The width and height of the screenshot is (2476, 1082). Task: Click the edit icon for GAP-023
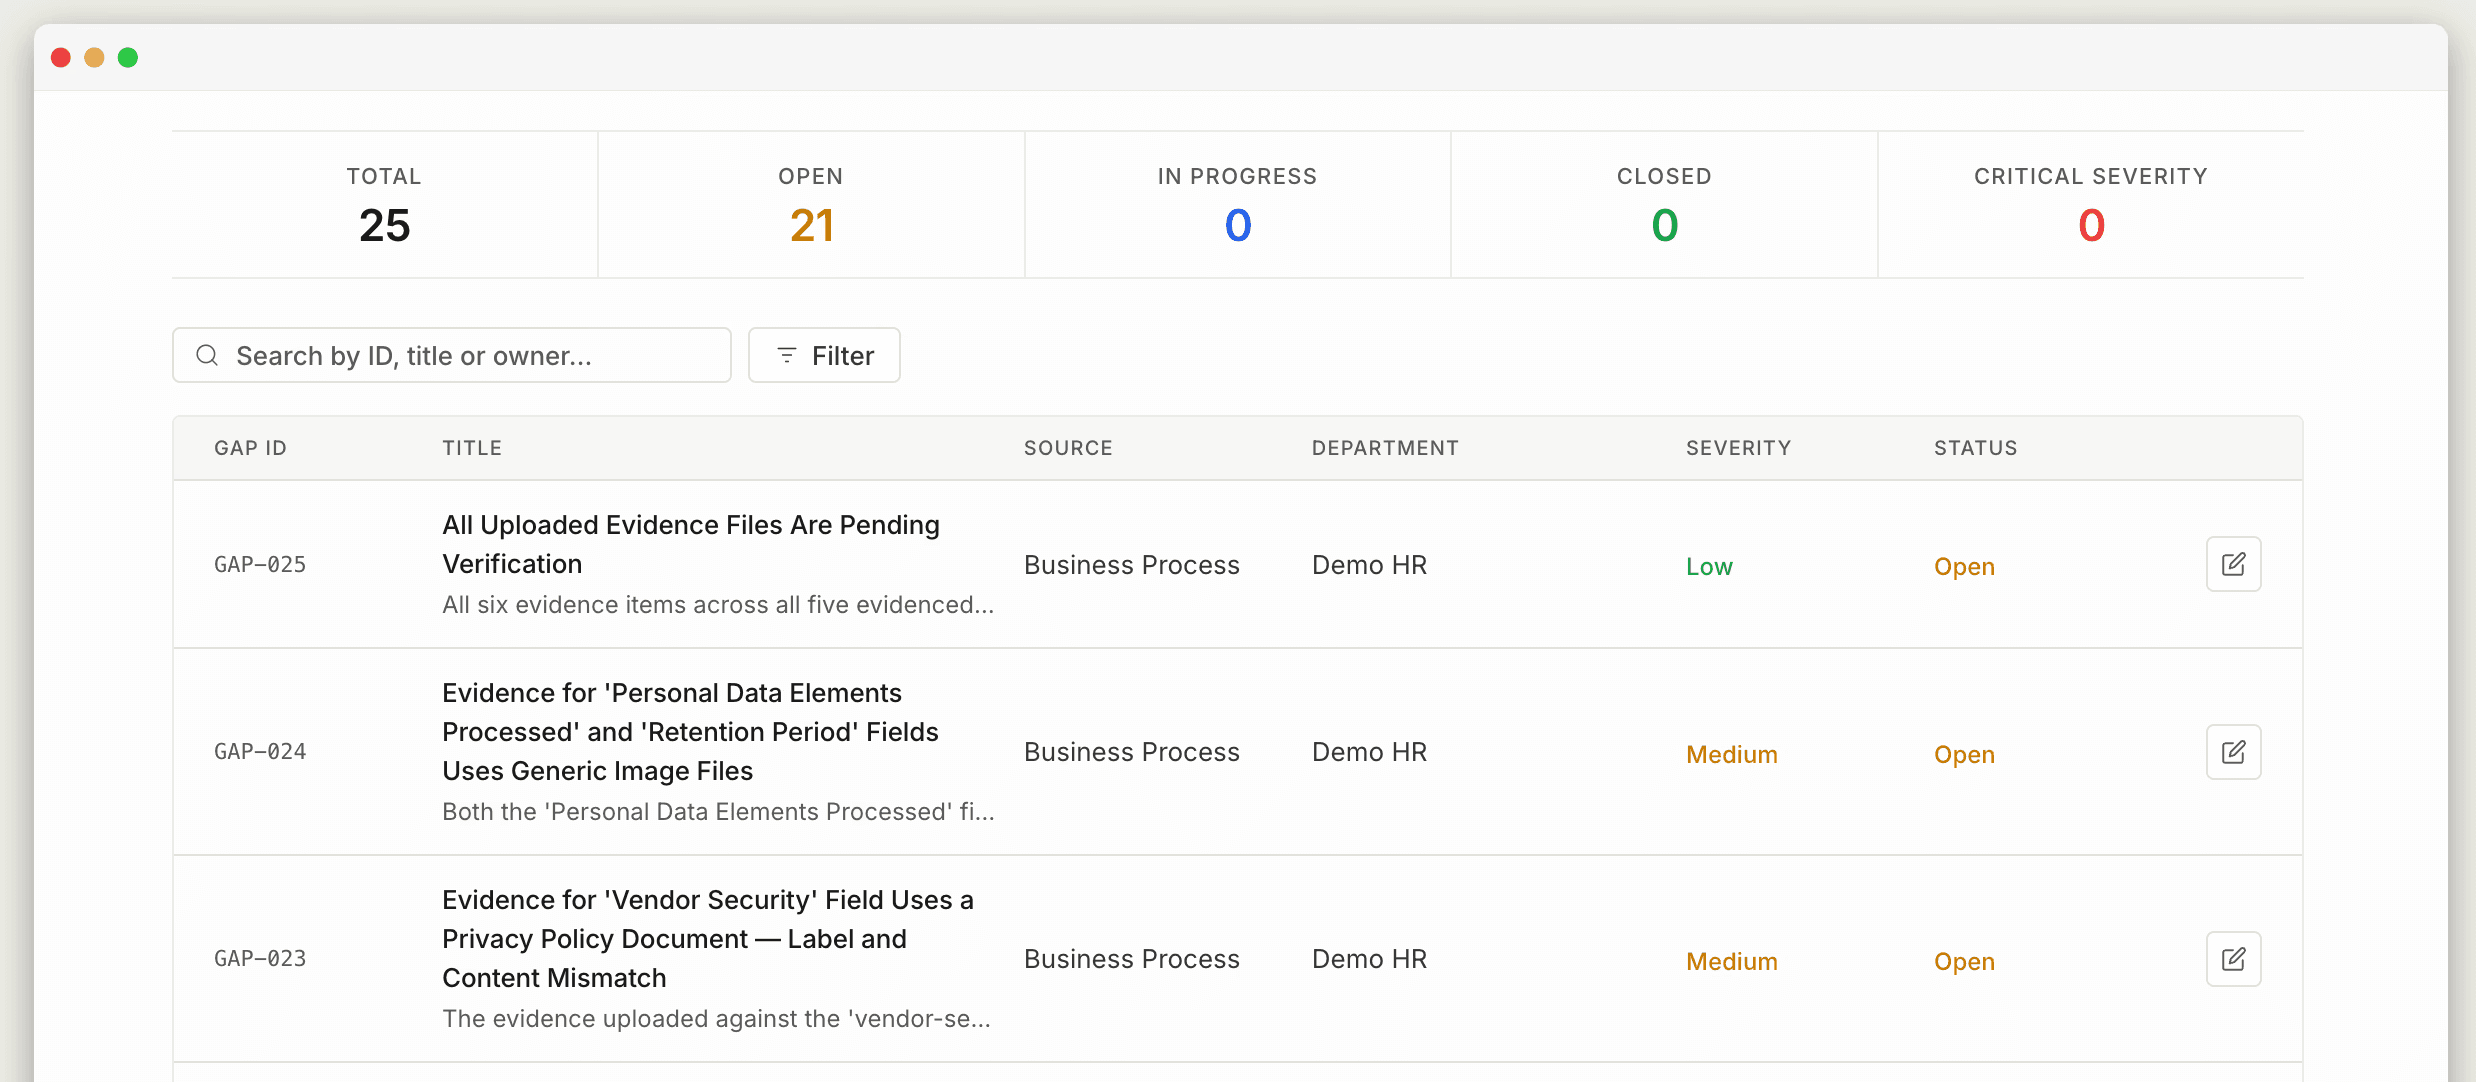pos(2233,959)
